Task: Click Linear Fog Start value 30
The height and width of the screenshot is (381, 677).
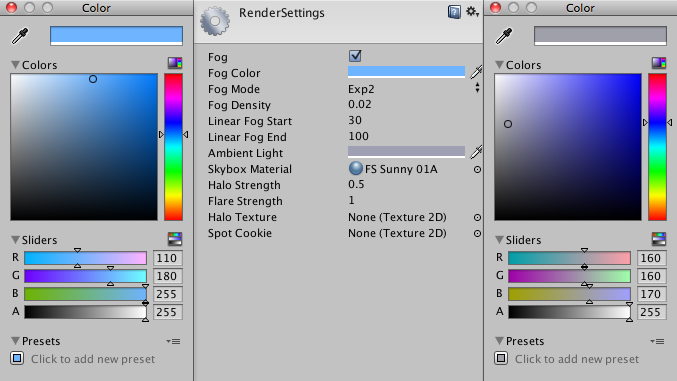Action: pyautogui.click(x=355, y=121)
